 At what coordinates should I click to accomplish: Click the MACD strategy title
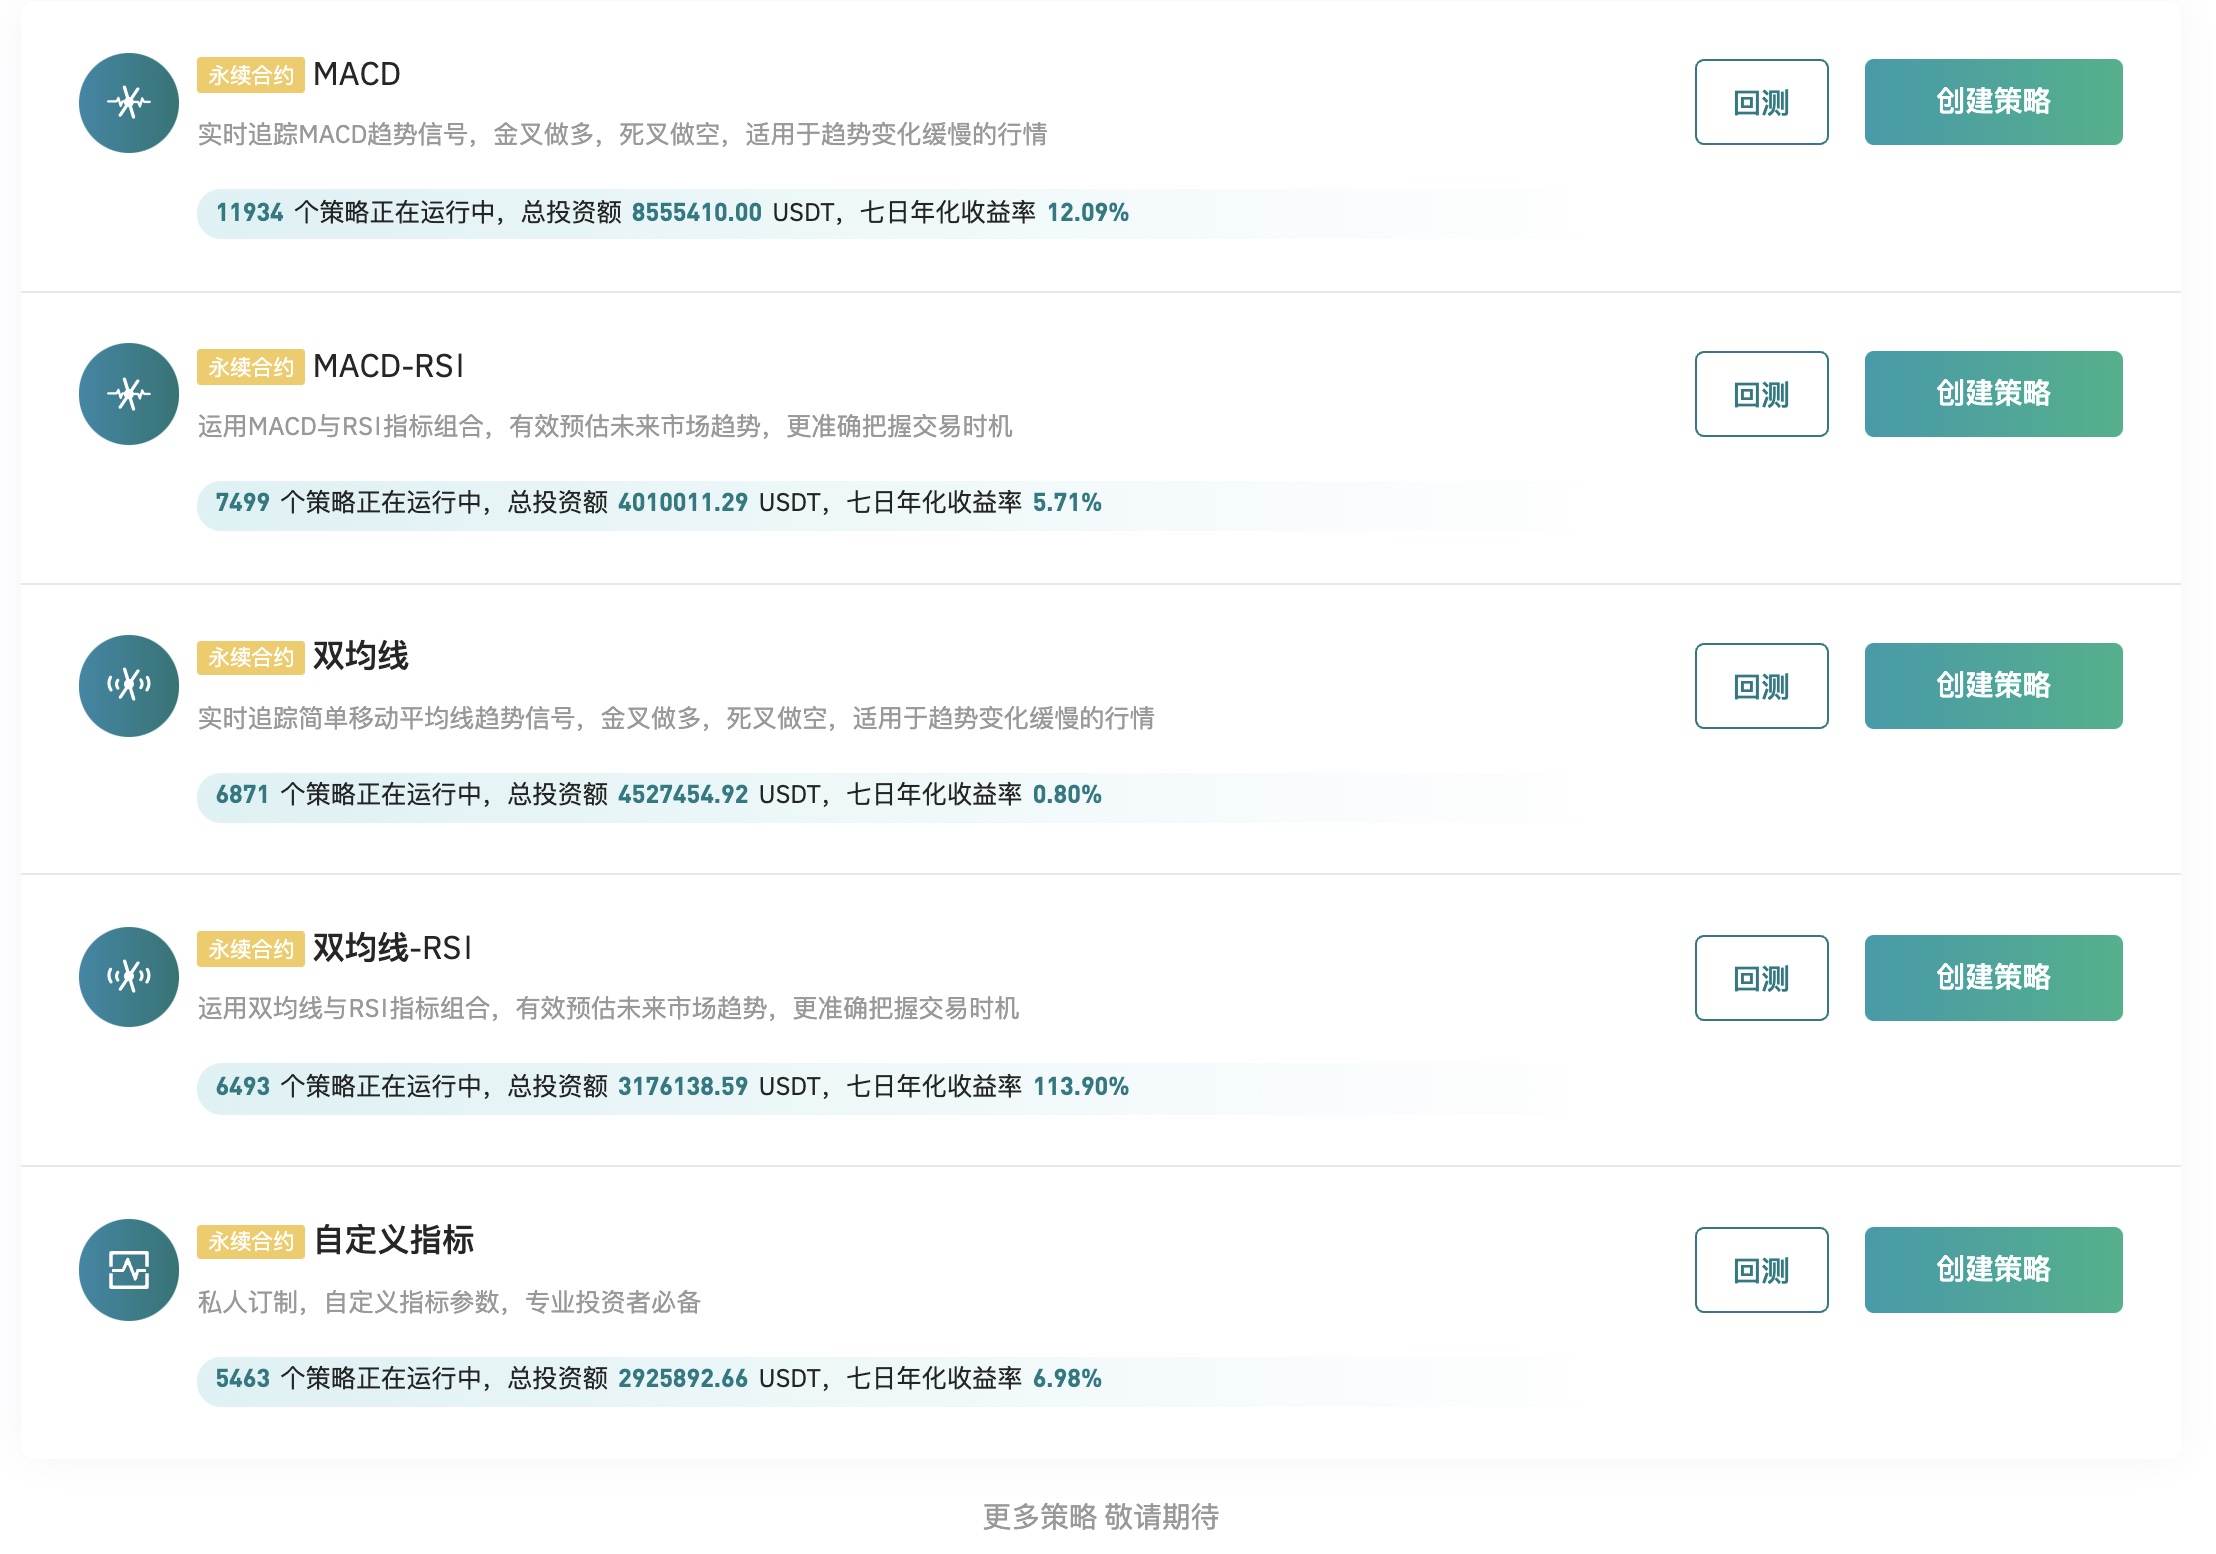point(356,74)
